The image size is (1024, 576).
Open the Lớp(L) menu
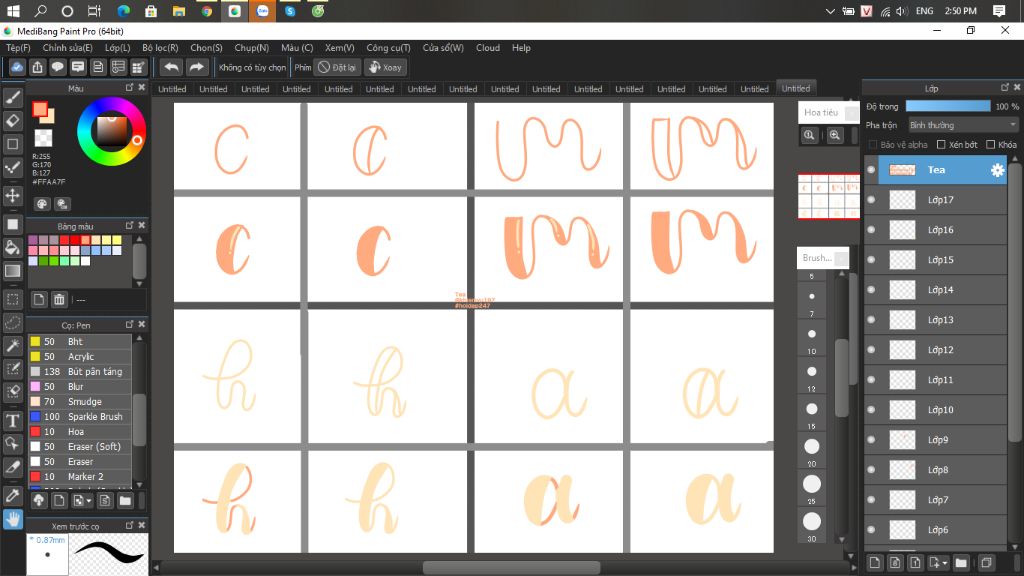pyautogui.click(x=118, y=48)
